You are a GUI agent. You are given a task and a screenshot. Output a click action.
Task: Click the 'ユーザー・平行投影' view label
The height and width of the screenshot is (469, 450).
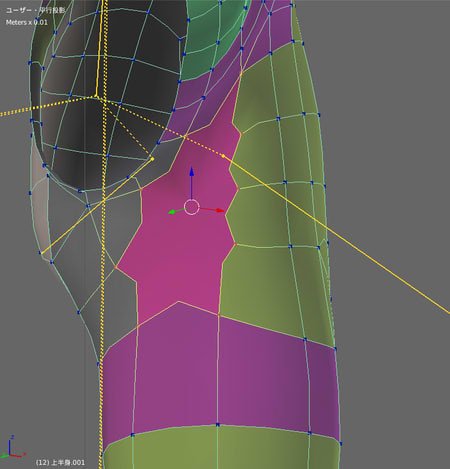point(35,10)
